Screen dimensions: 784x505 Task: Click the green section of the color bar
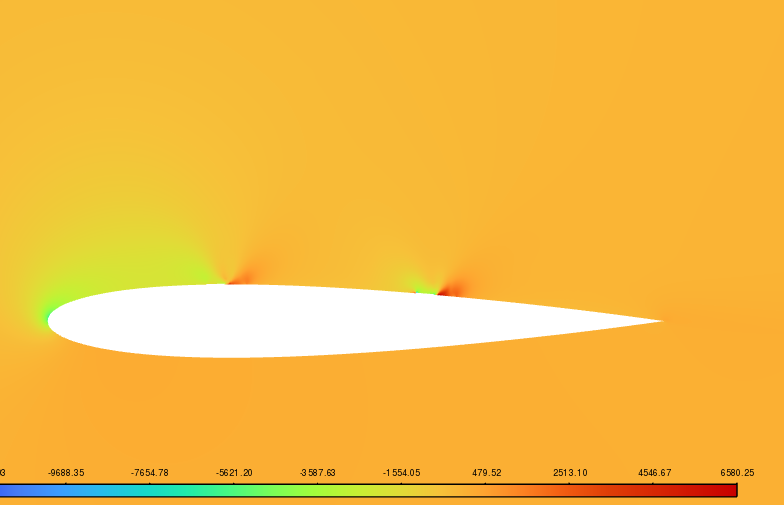coord(250,490)
